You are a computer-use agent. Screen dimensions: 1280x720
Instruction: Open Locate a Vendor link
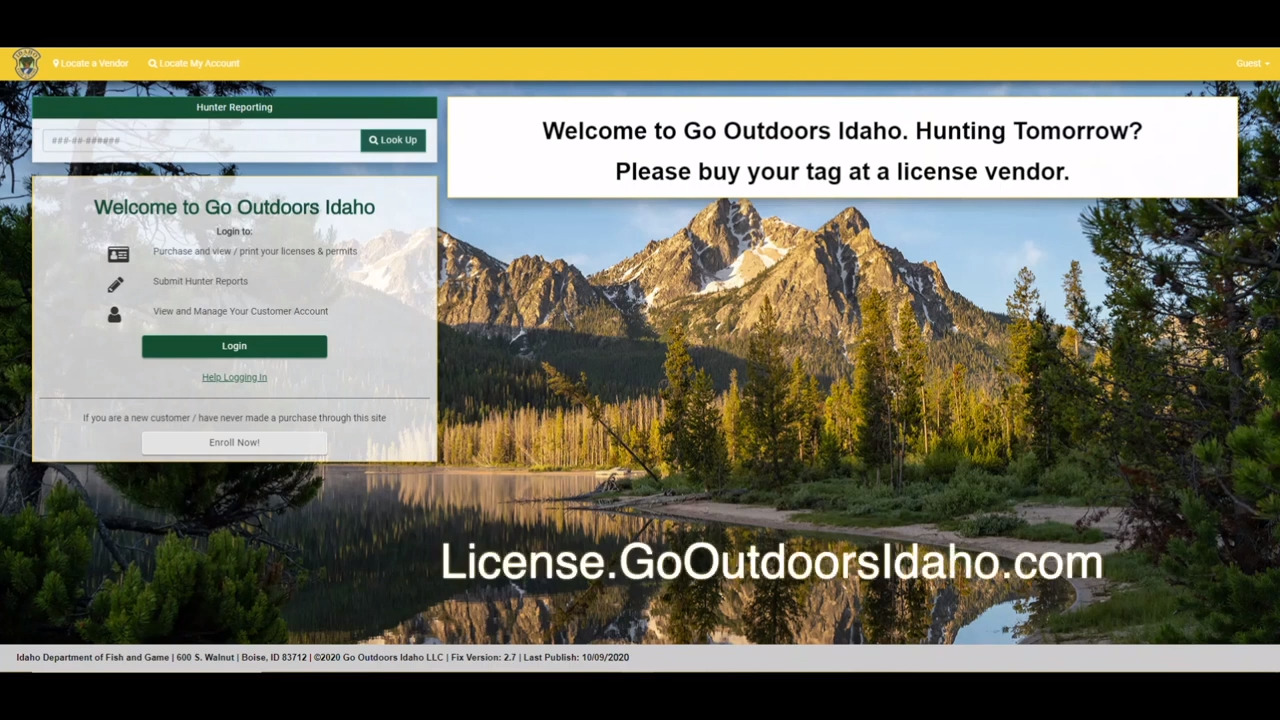tap(90, 63)
